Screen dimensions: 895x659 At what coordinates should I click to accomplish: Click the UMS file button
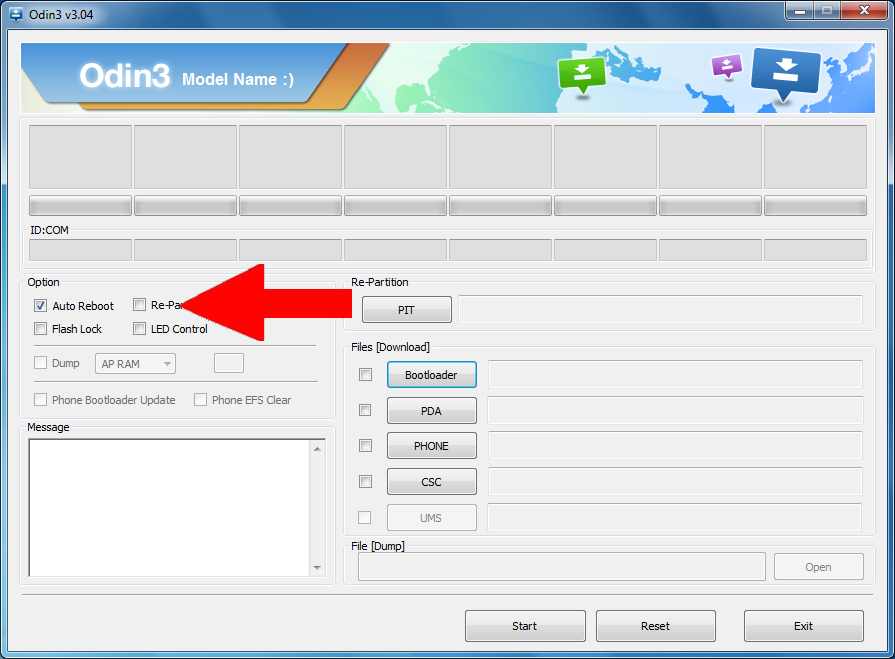[432, 518]
